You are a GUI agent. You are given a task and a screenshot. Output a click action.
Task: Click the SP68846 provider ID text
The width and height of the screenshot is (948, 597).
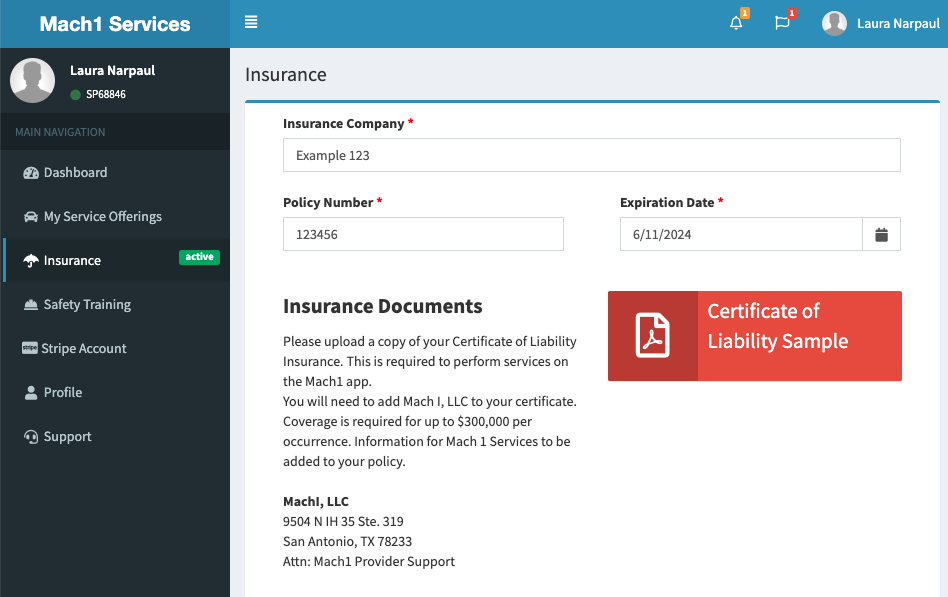point(106,94)
